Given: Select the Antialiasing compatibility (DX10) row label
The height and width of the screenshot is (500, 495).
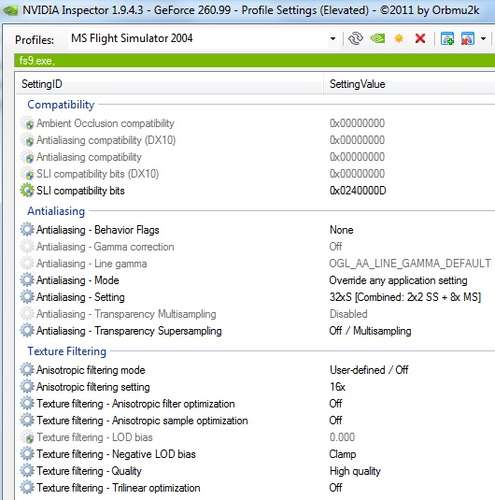Looking at the screenshot, I should click(106, 140).
